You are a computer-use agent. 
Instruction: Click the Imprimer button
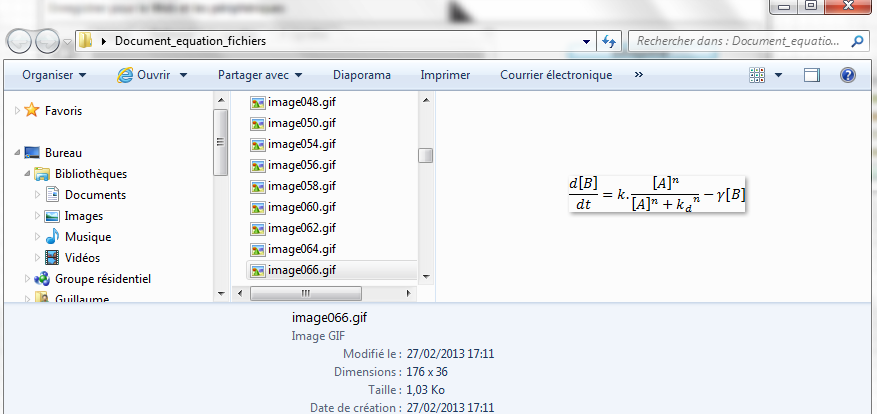click(x=445, y=75)
